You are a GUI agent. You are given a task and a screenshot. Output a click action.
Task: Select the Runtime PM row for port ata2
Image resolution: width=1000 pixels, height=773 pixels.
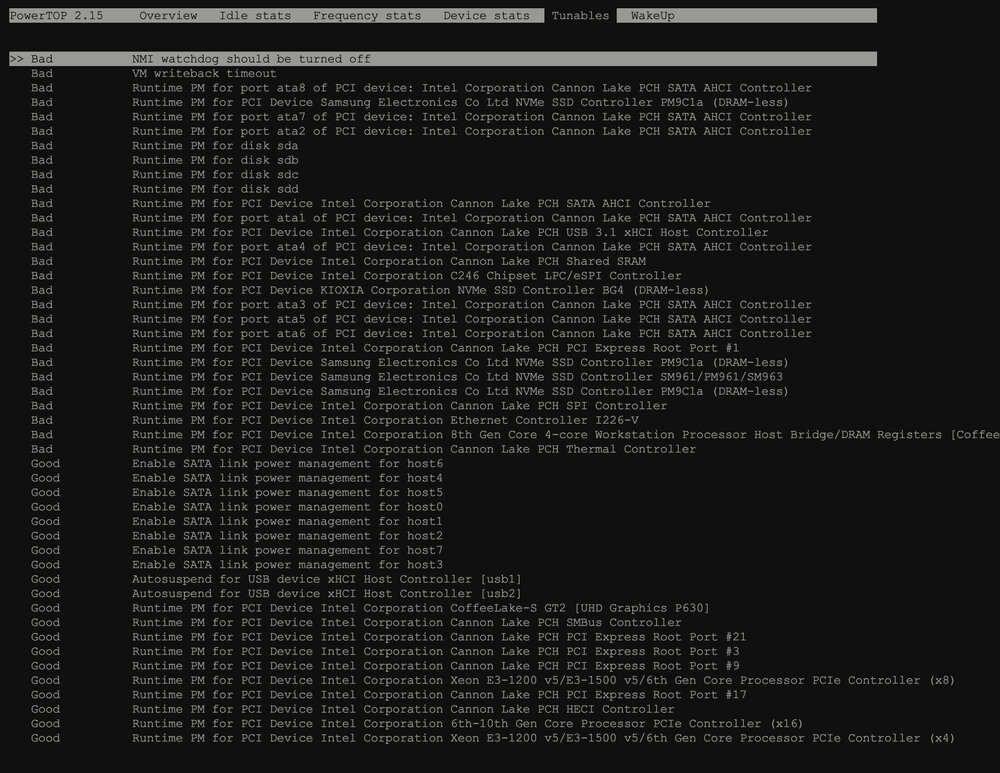[421, 131]
